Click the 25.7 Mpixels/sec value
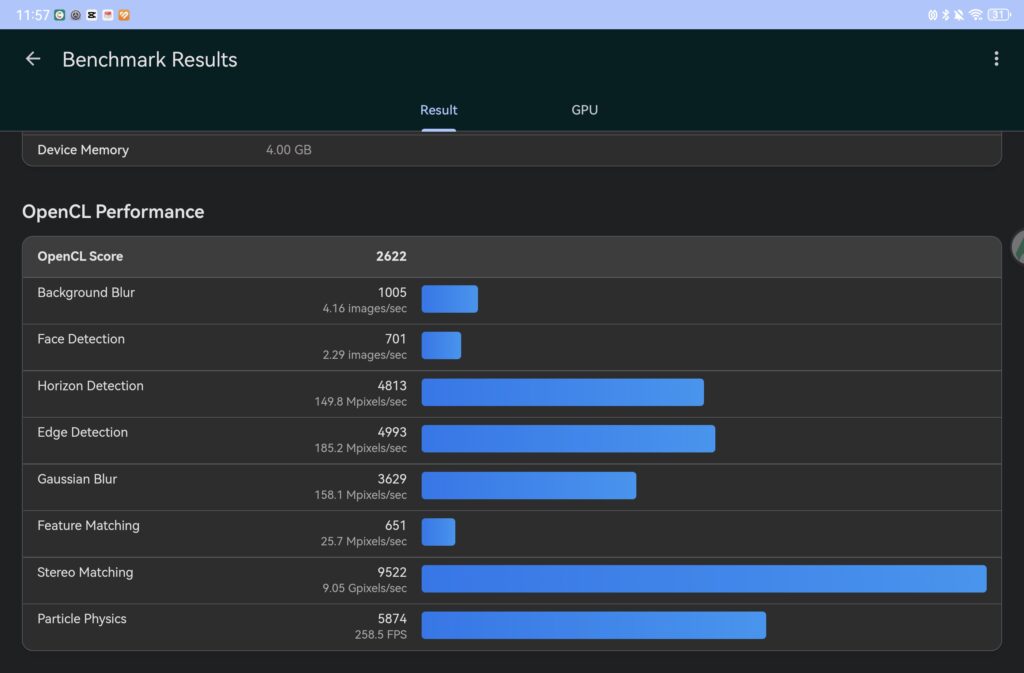Image resolution: width=1024 pixels, height=673 pixels. [x=363, y=541]
